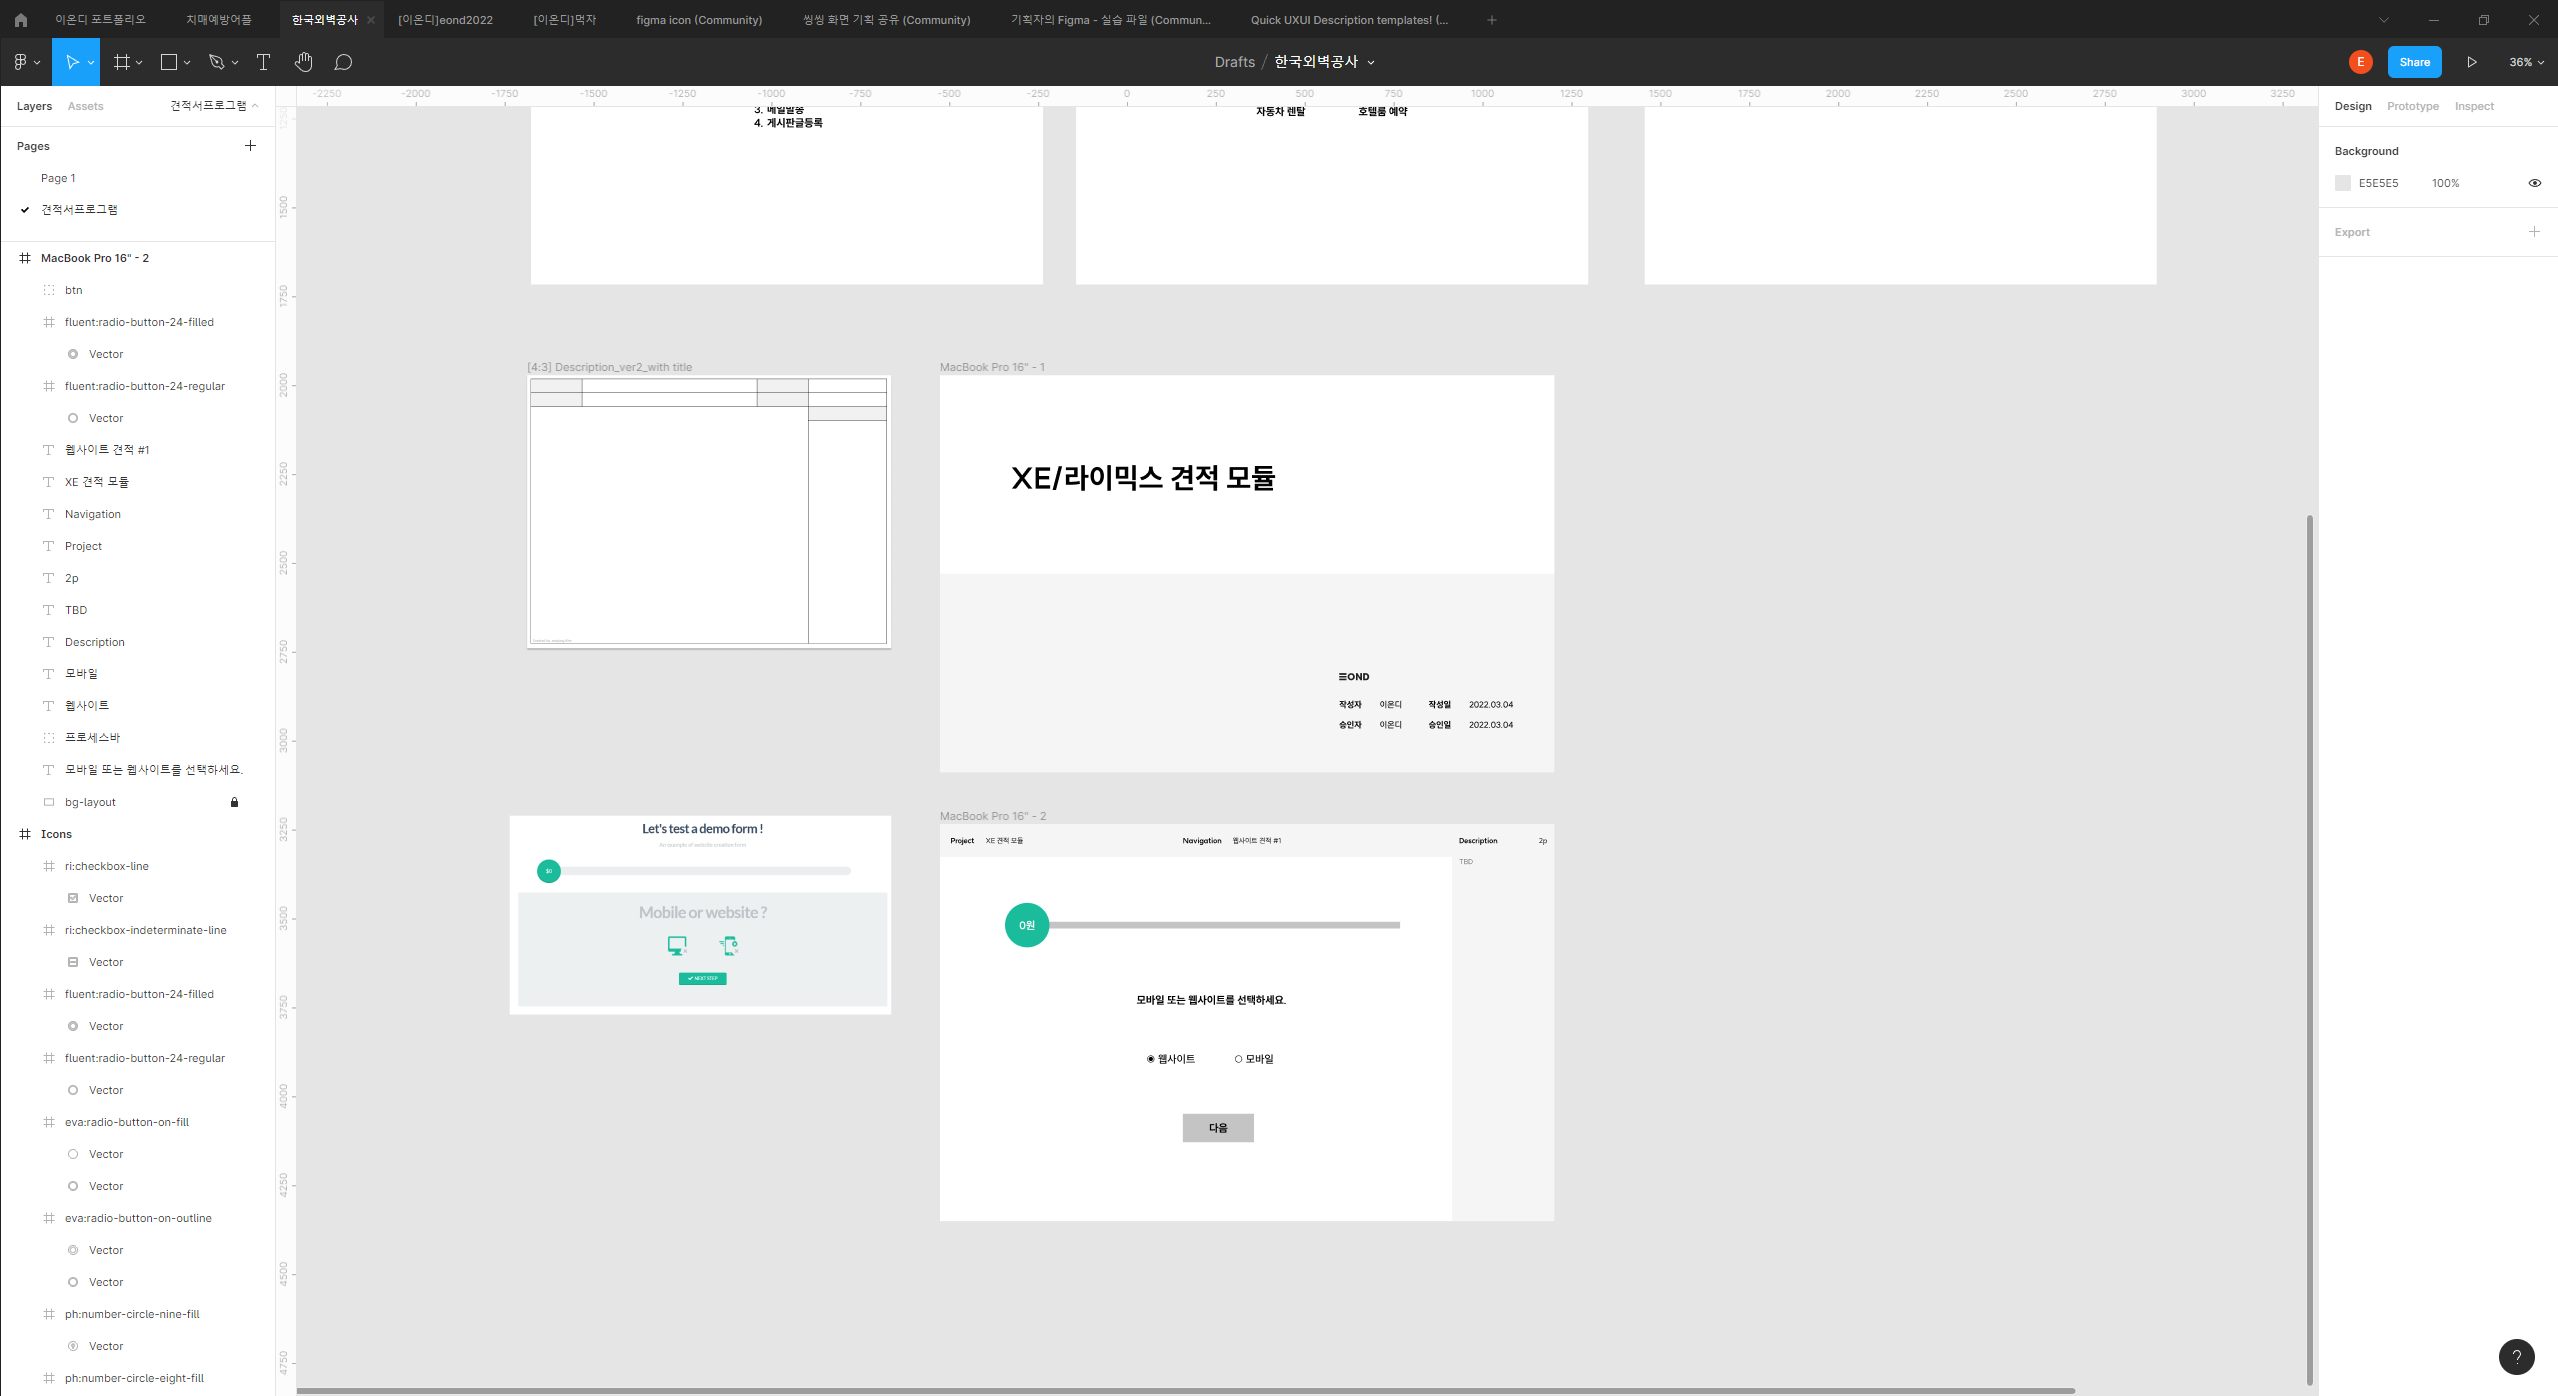Image resolution: width=2558 pixels, height=1396 pixels.
Task: Open tab overflow chevron in title bar
Action: coord(2384,20)
